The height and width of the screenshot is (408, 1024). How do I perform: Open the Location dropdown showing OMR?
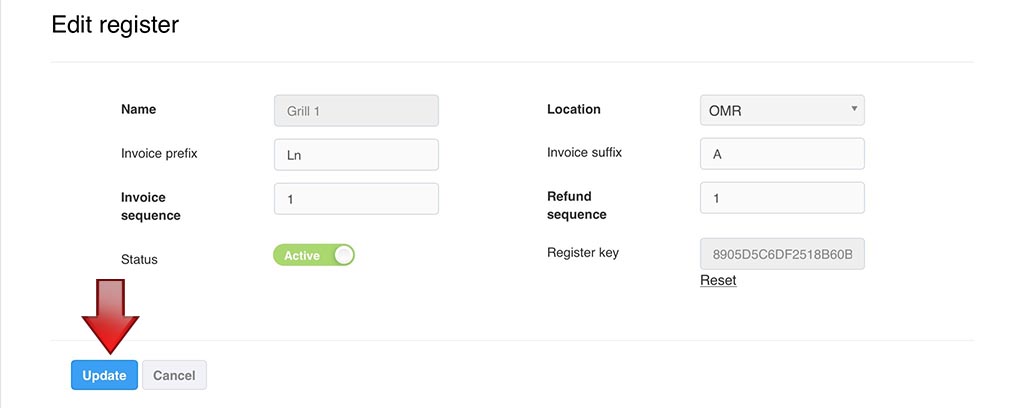(782, 110)
